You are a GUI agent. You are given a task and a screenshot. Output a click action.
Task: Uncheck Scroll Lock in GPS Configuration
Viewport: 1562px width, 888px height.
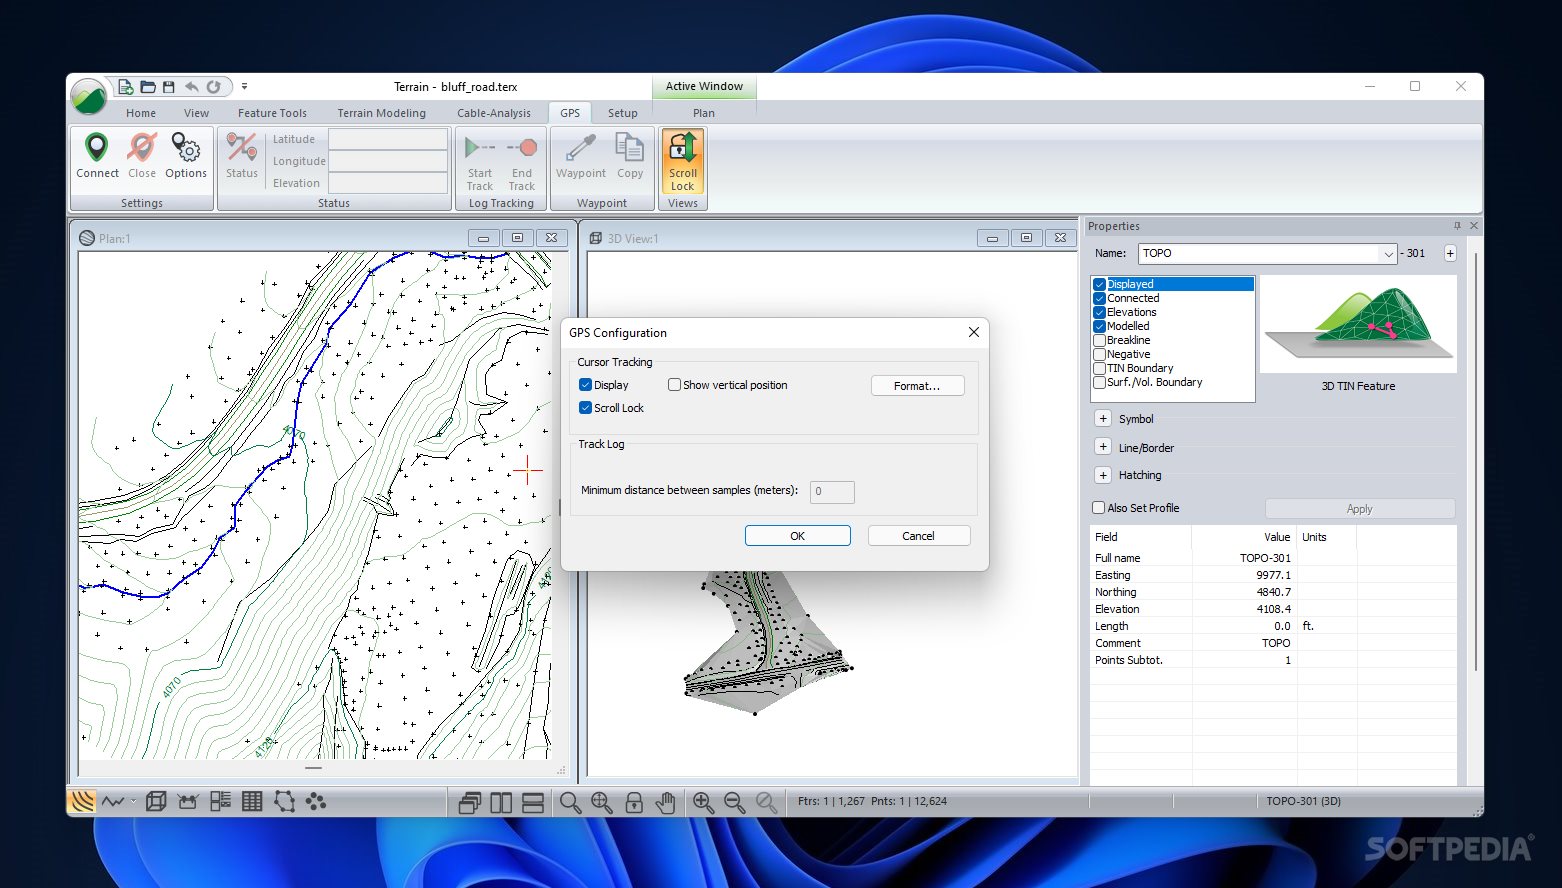(586, 408)
